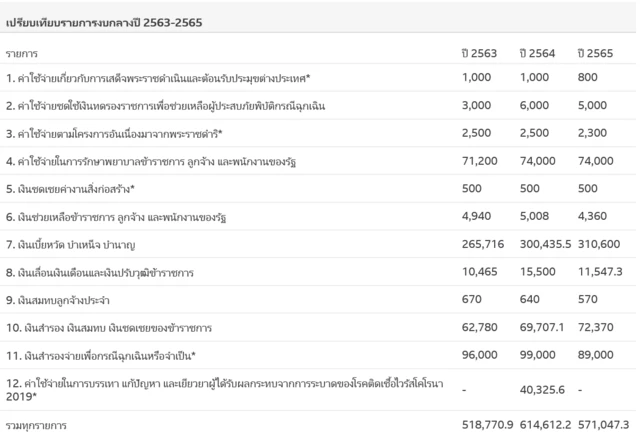Select the total value 614,612.2
Image resolution: width=640 pixels, height=436 pixels.
pyautogui.click(x=541, y=425)
